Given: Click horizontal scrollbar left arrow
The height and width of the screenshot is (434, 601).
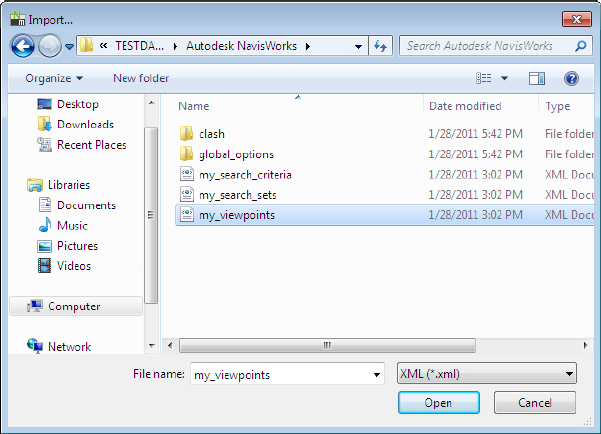Looking at the screenshot, I should tap(170, 345).
